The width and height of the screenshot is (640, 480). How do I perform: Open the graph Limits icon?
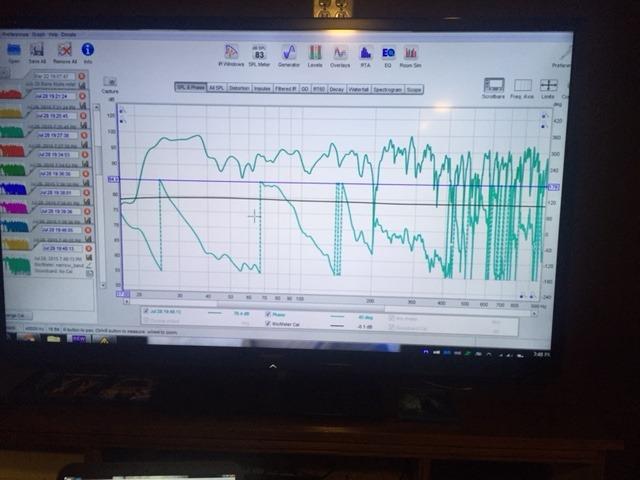point(548,86)
